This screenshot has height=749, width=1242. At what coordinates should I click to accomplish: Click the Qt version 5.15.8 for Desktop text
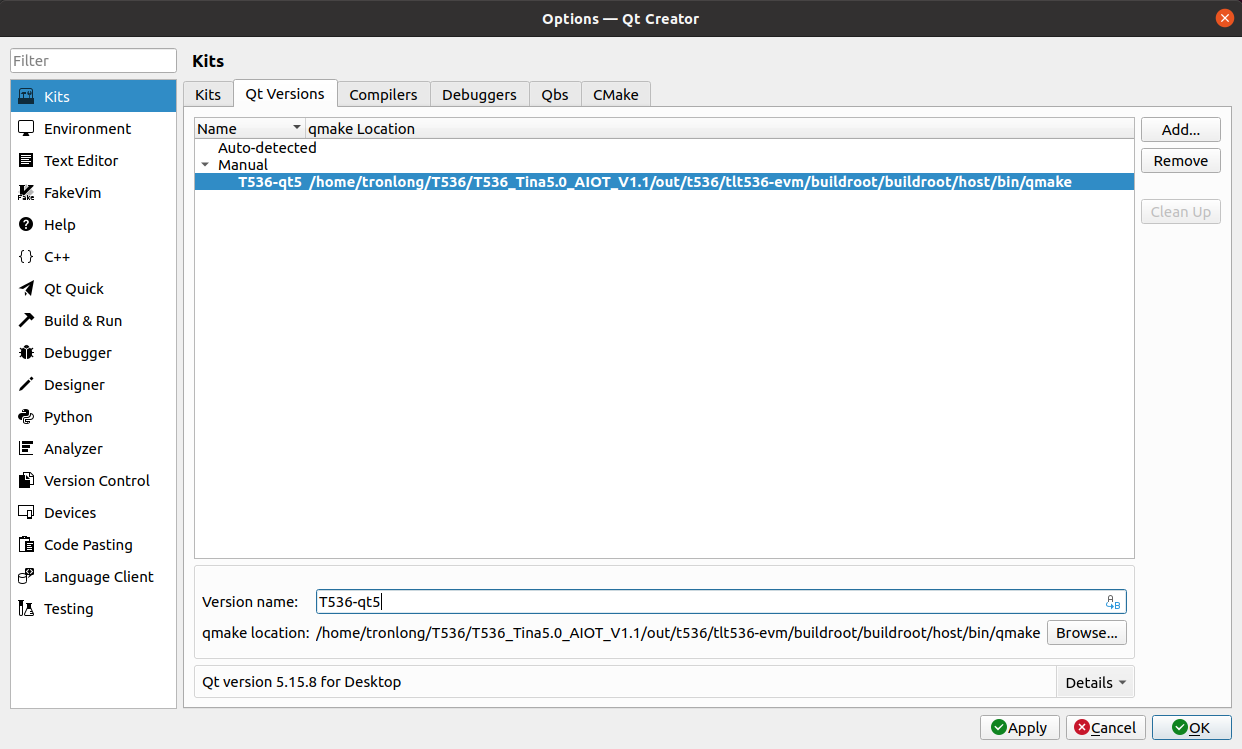(x=302, y=682)
